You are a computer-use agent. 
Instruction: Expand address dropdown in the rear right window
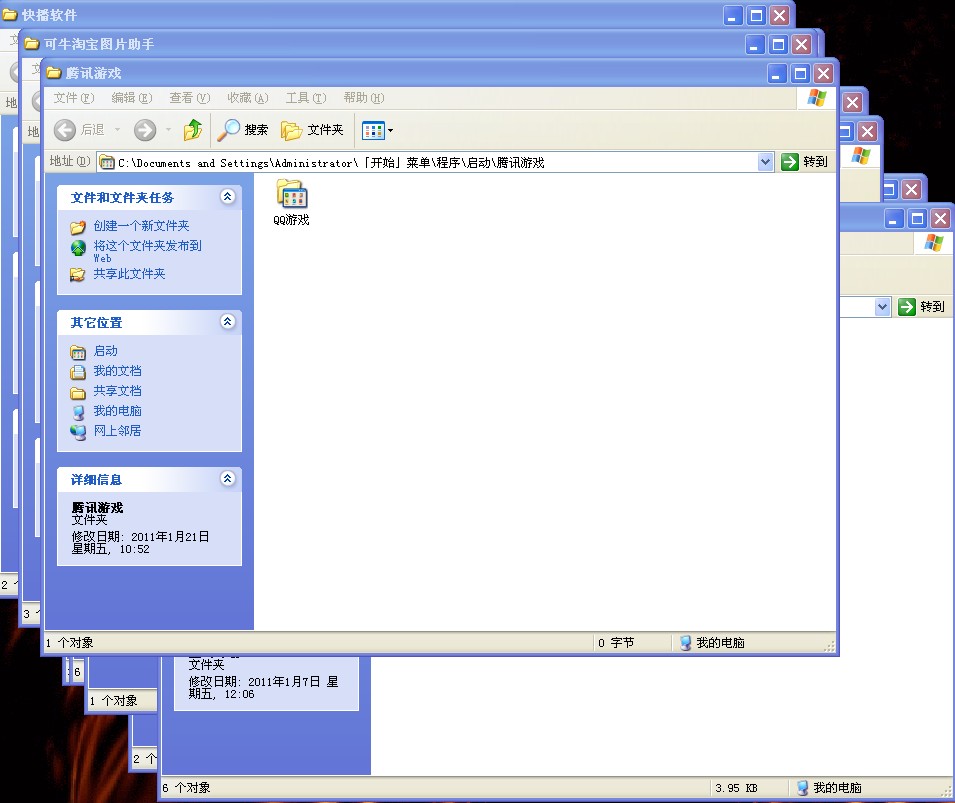tap(883, 306)
